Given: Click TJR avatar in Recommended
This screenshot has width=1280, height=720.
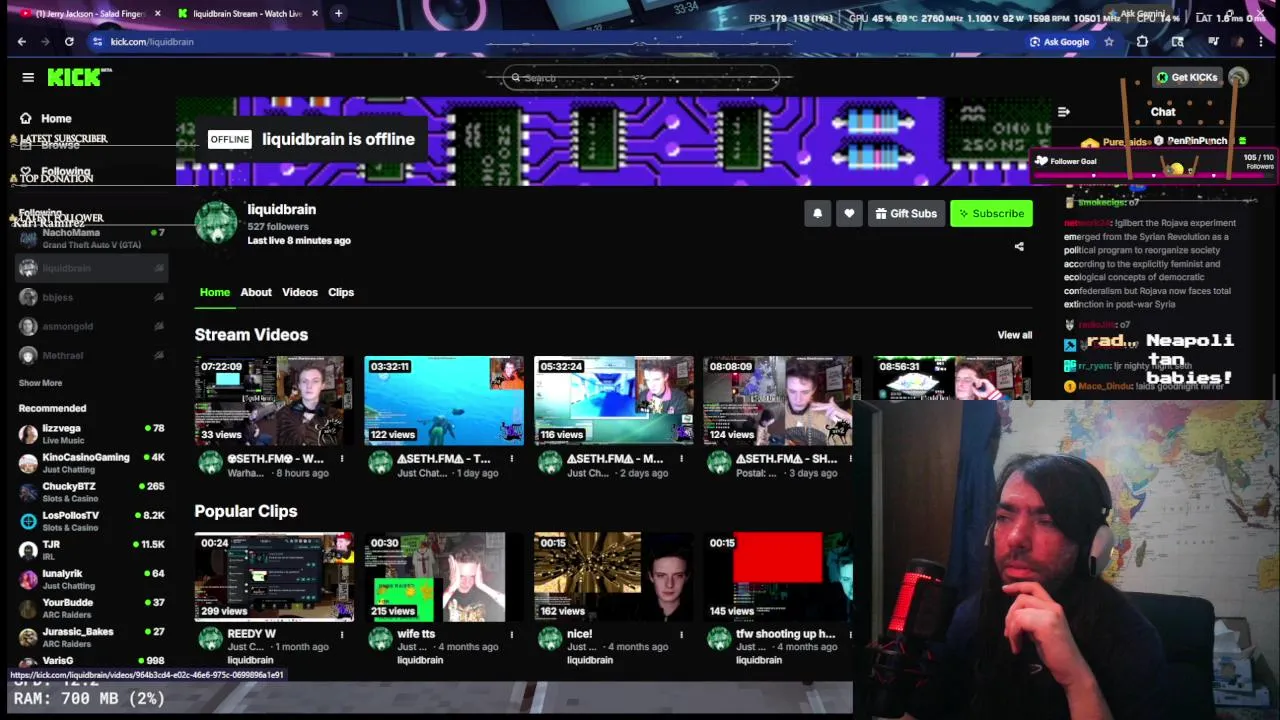Looking at the screenshot, I should [x=28, y=550].
